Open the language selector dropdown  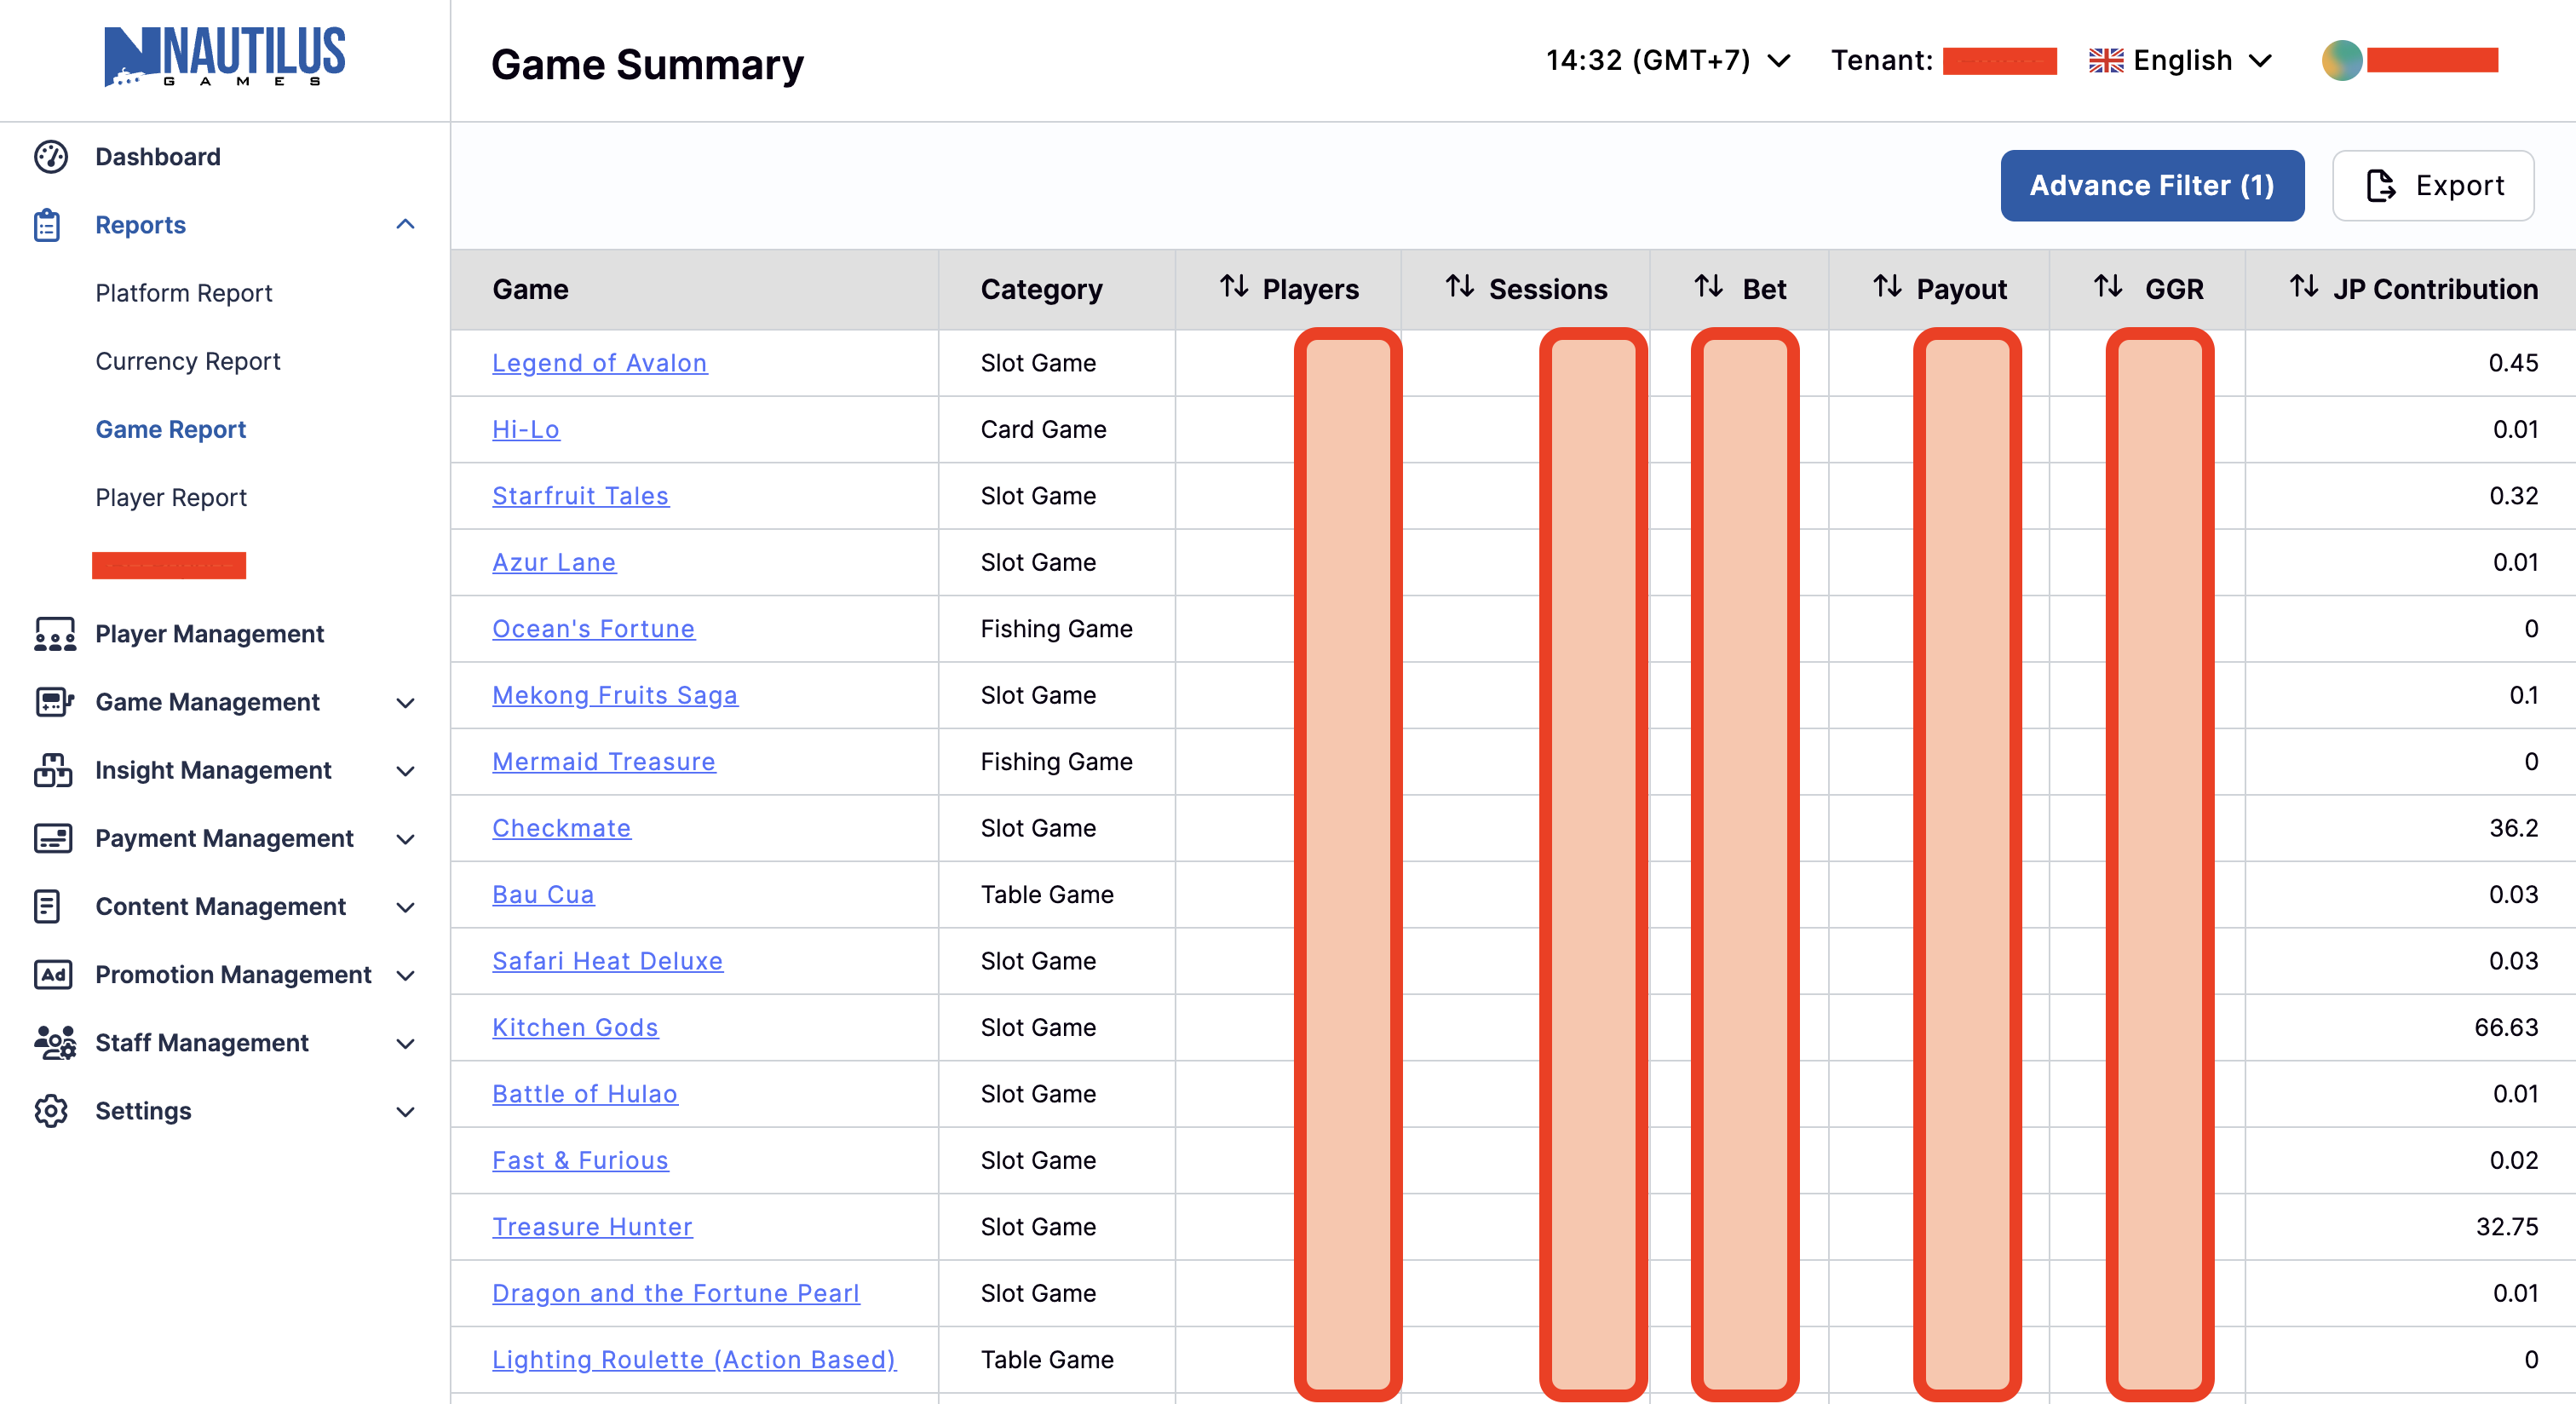click(2180, 60)
